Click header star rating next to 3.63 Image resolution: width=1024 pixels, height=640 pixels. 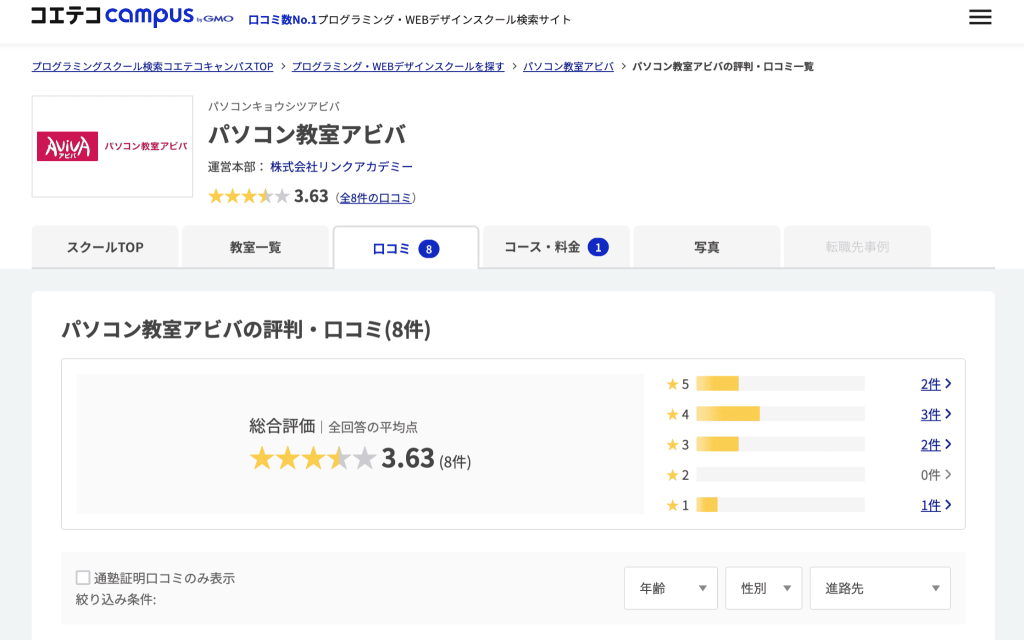[x=248, y=196]
